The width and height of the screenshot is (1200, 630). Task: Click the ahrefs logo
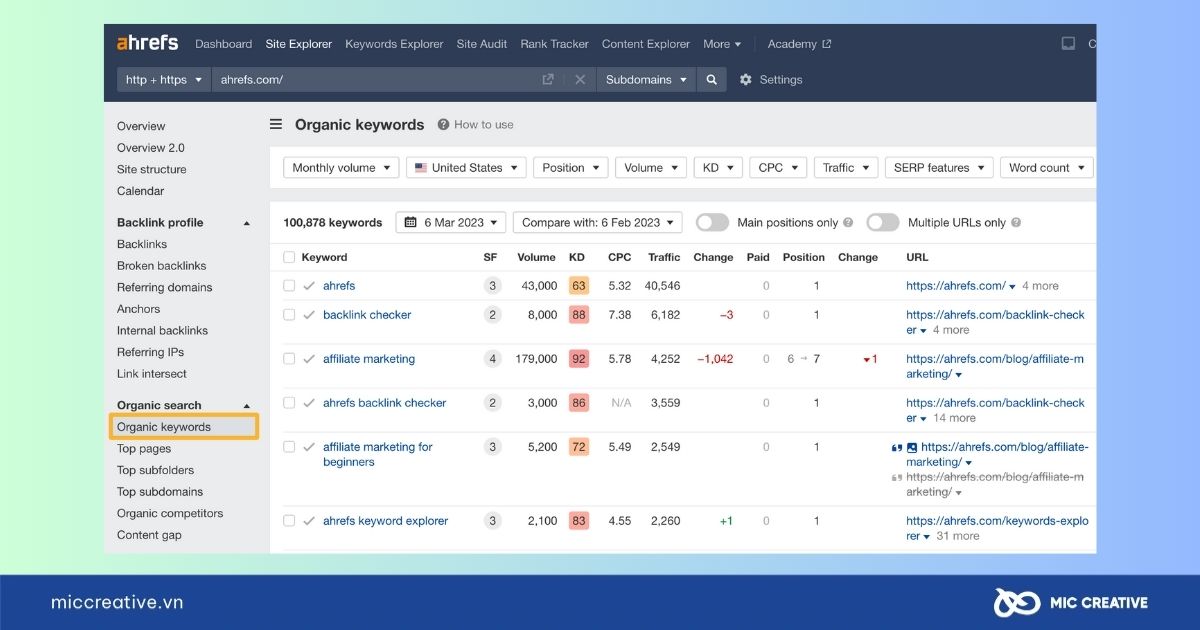click(147, 43)
